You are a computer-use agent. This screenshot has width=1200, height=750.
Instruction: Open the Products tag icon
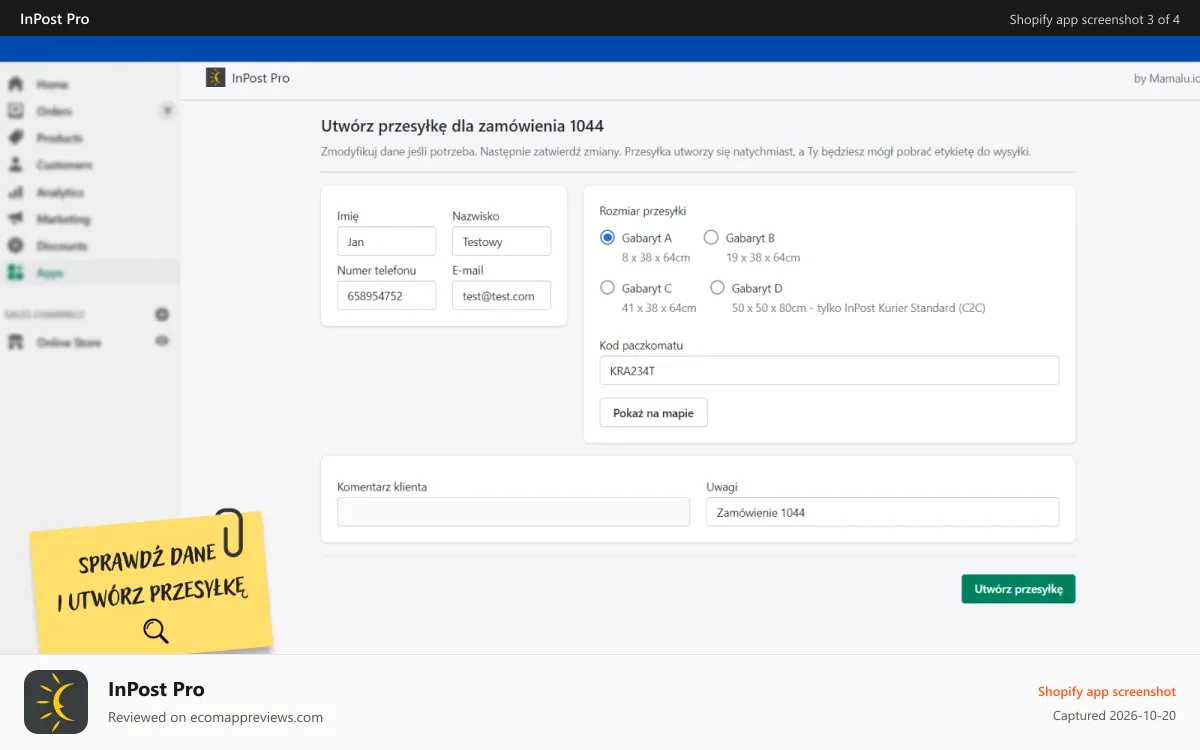[15, 138]
